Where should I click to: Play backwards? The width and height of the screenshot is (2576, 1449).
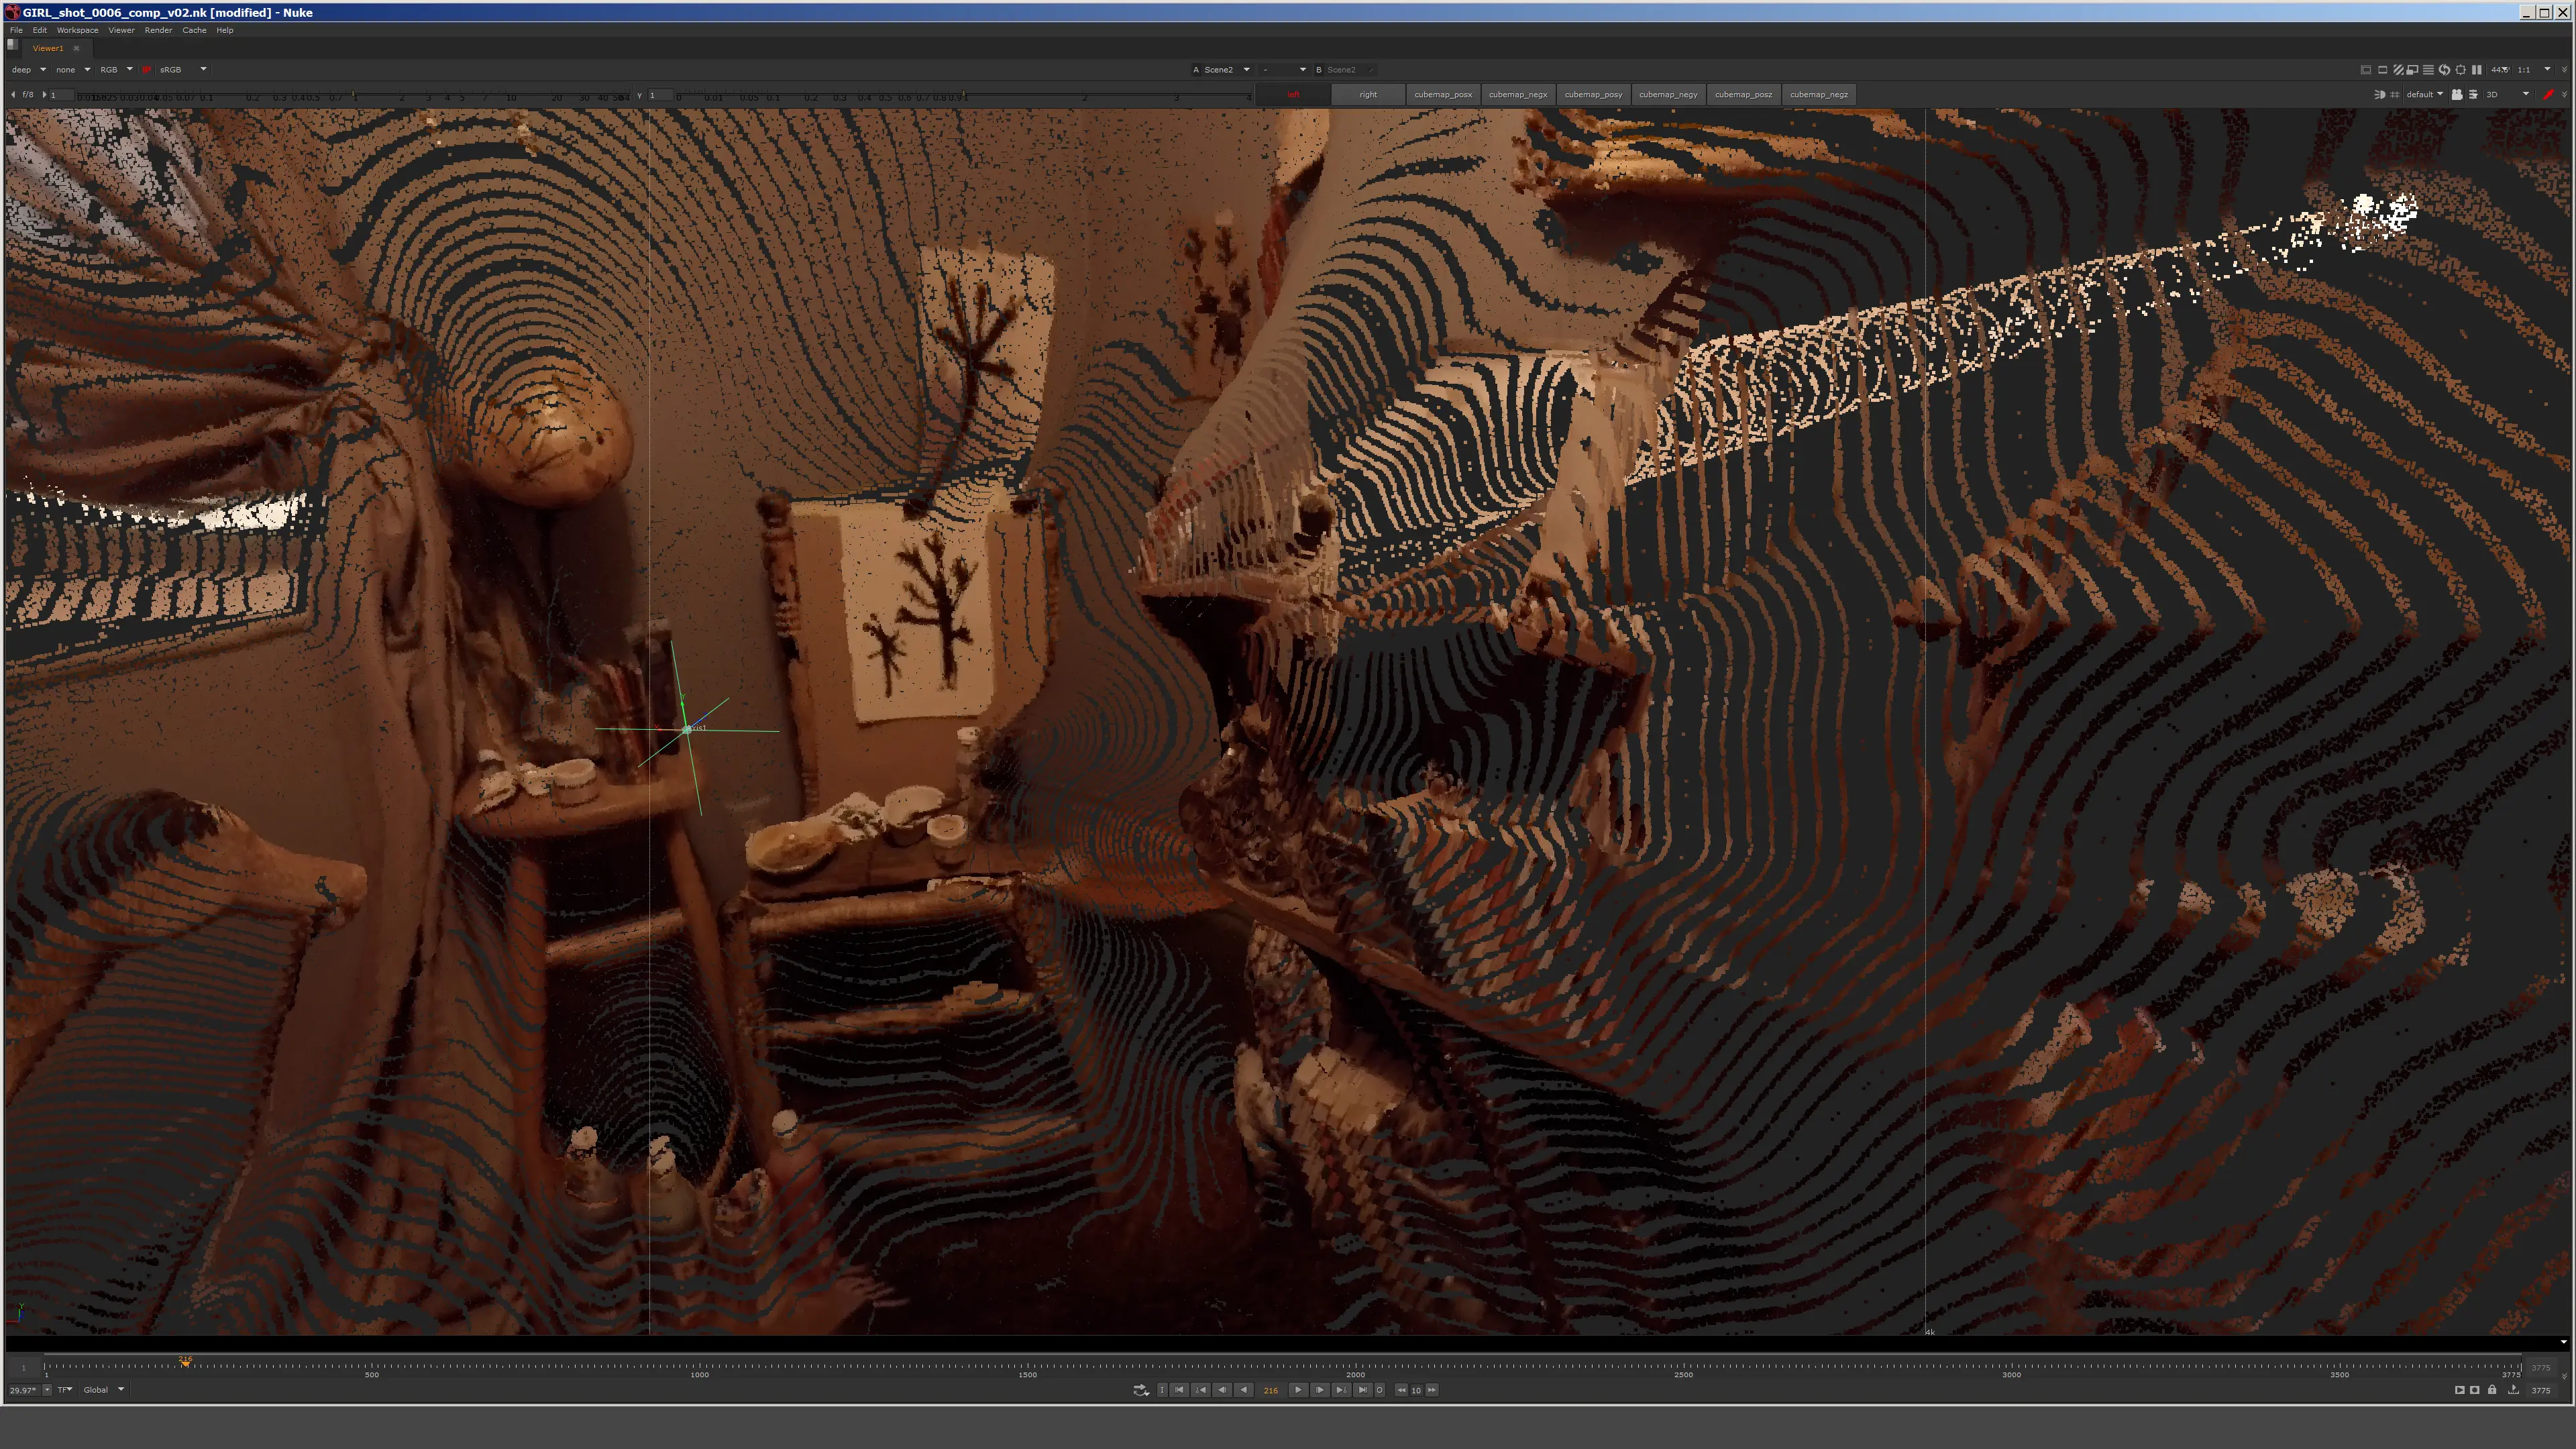tap(1243, 1390)
